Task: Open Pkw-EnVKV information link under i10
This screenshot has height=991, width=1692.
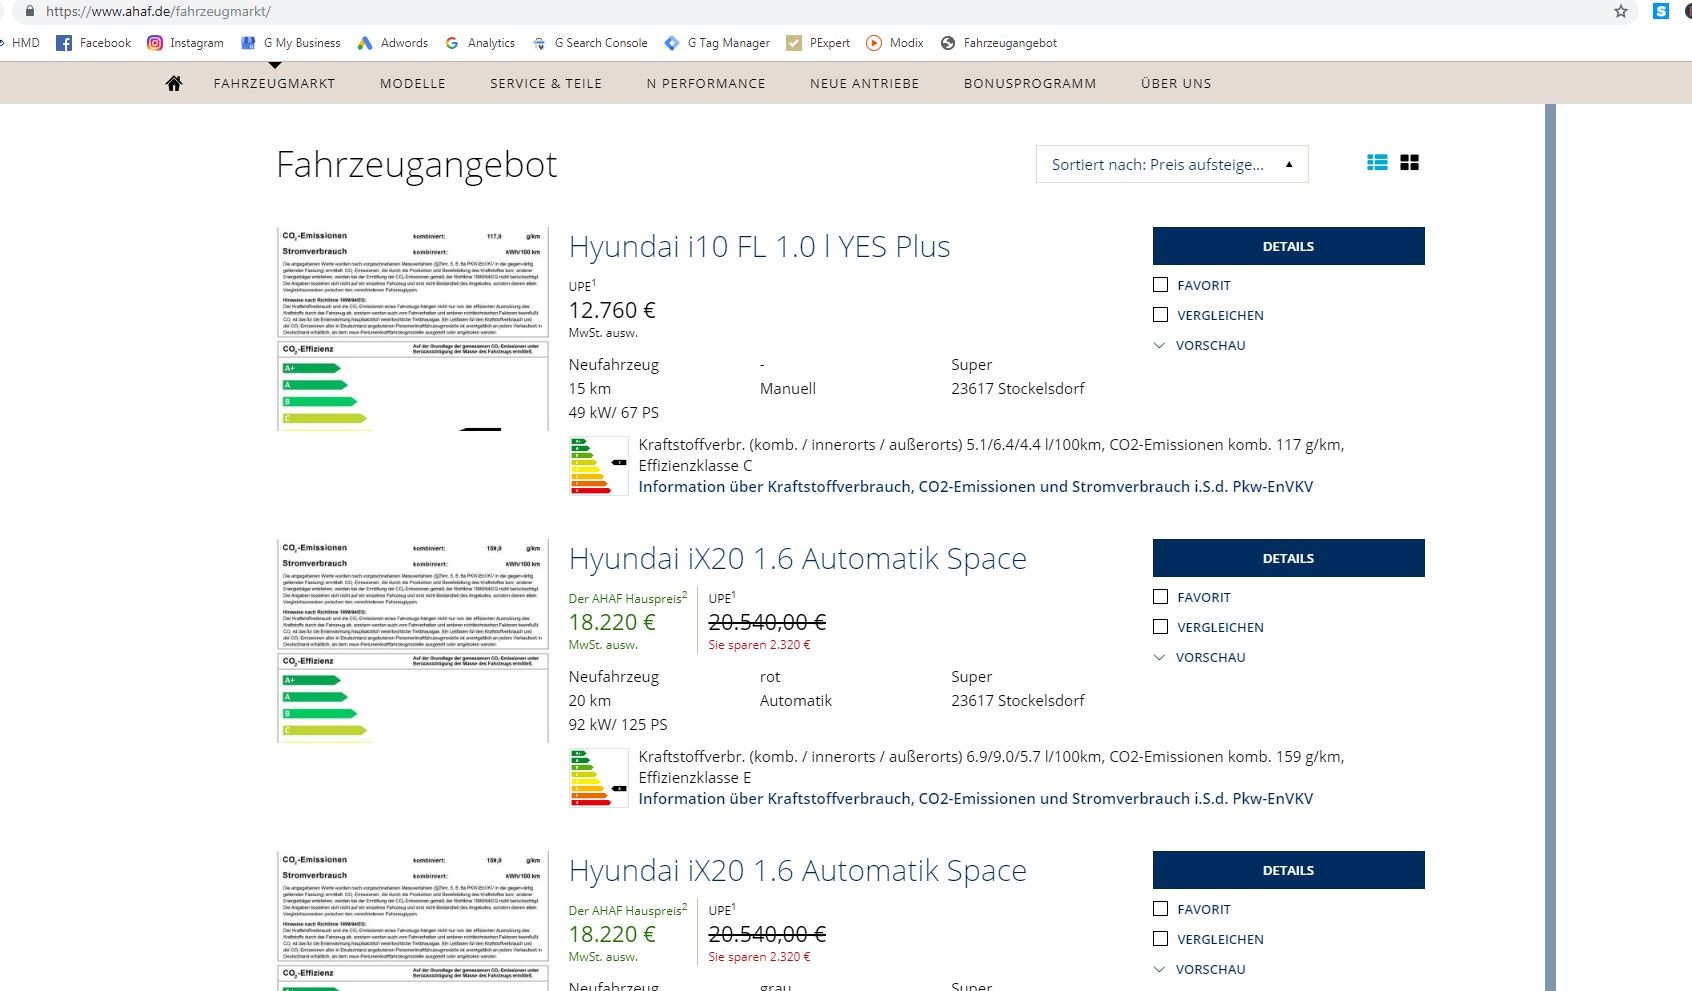Action: click(976, 487)
